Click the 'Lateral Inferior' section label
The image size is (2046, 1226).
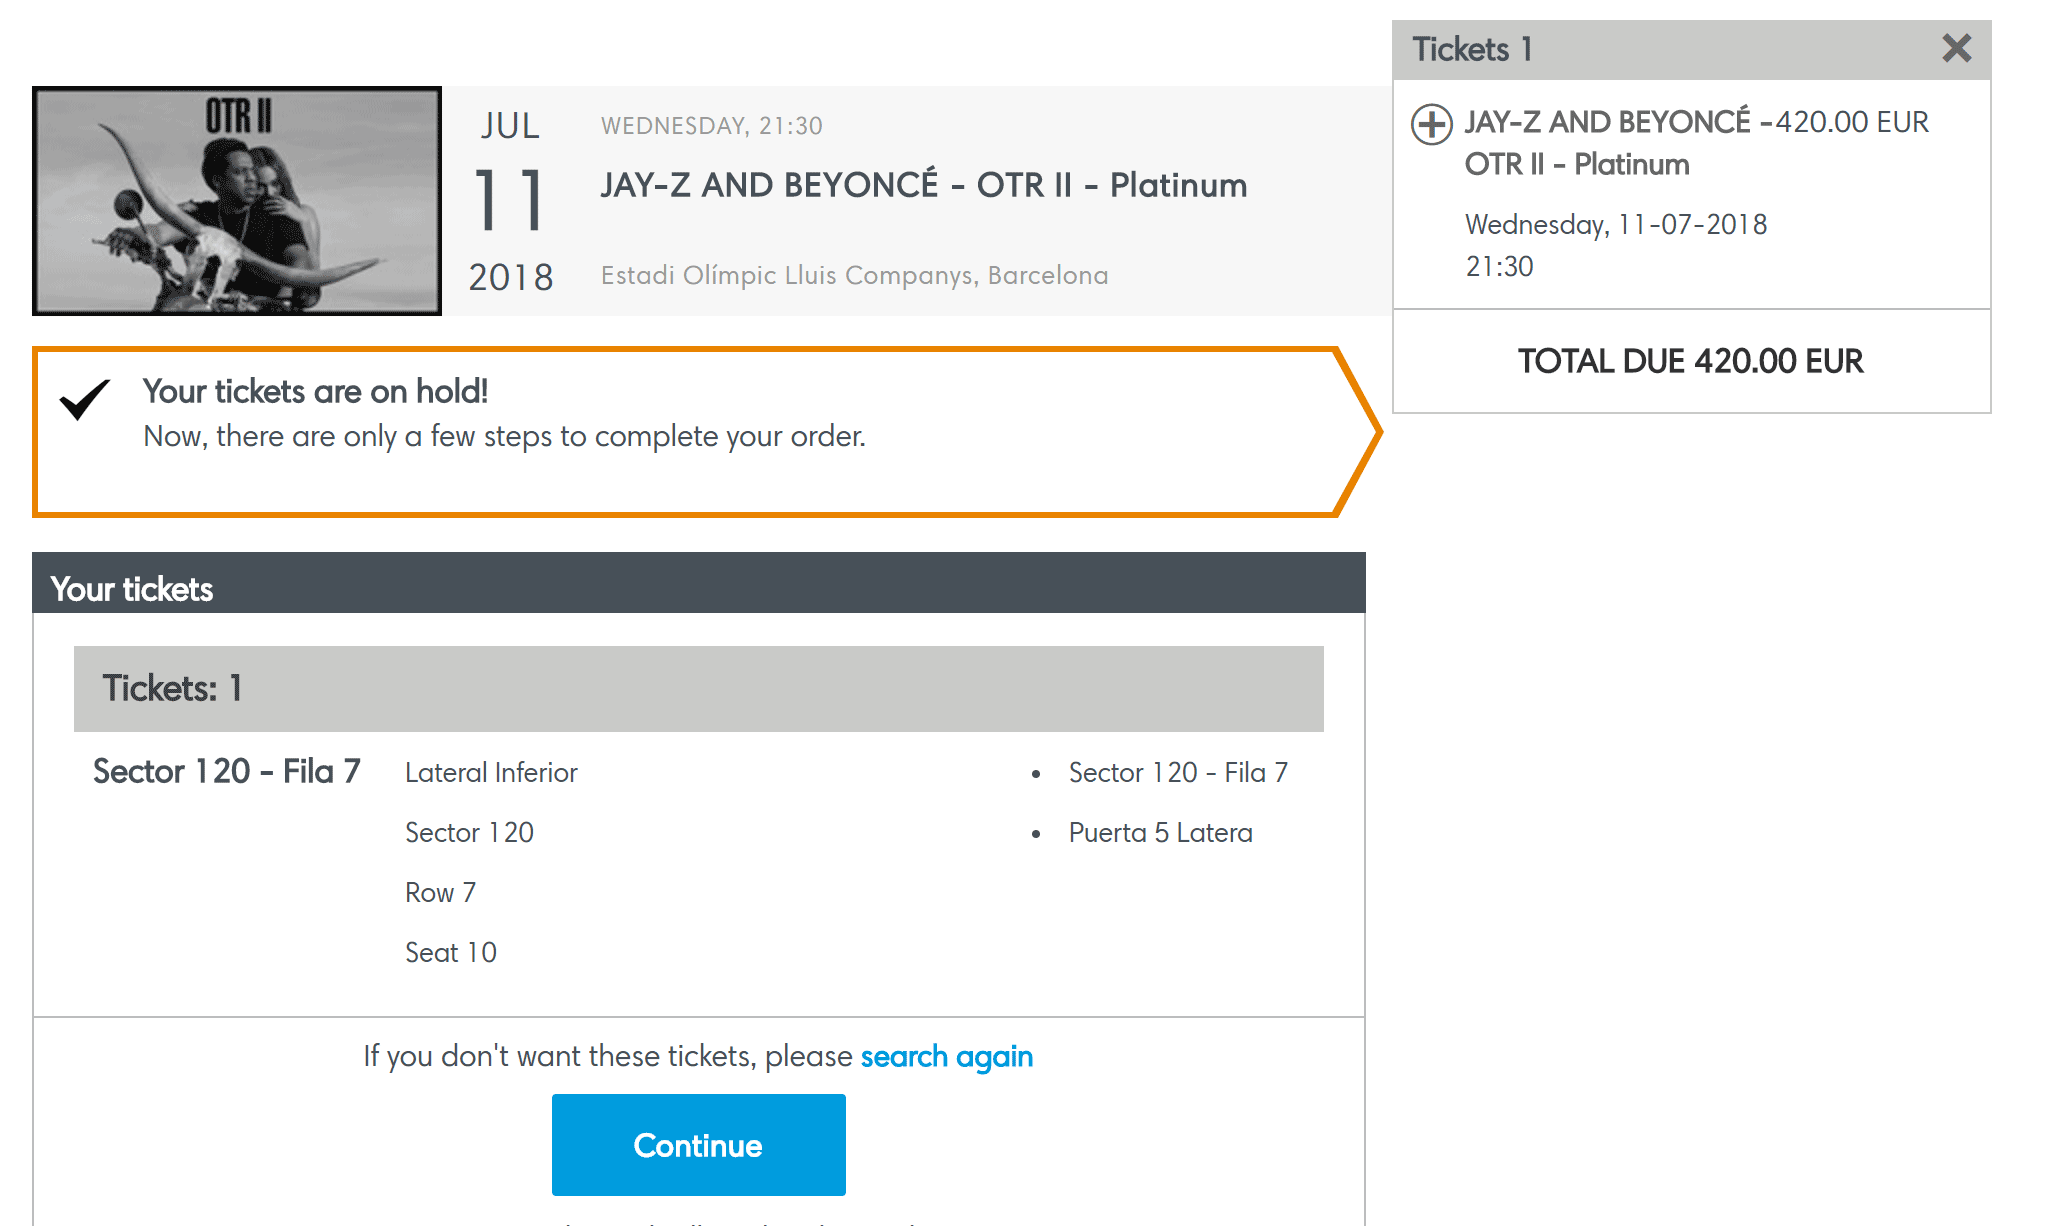pos(491,772)
